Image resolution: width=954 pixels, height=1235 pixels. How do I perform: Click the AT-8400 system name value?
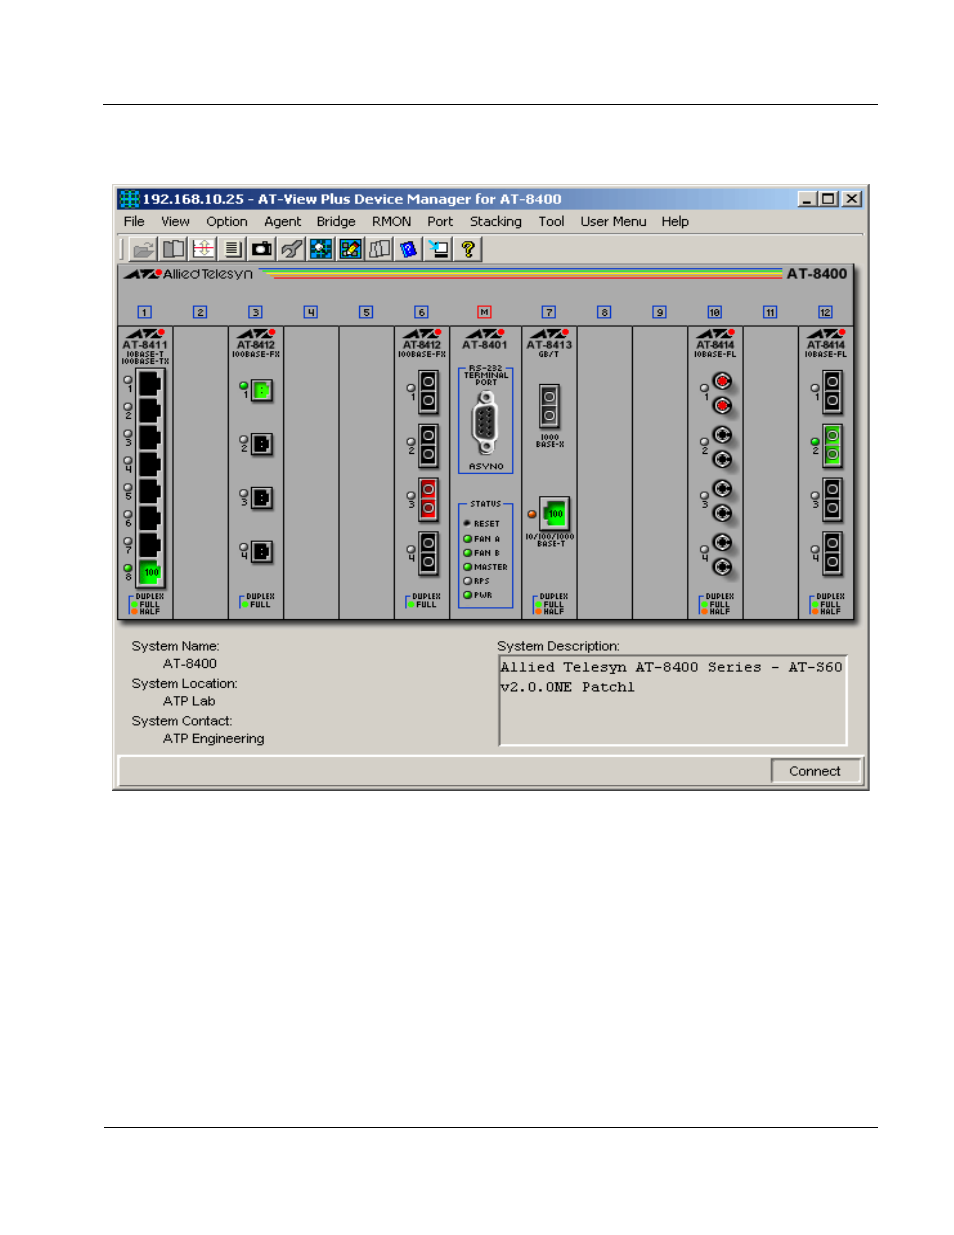pyautogui.click(x=190, y=664)
